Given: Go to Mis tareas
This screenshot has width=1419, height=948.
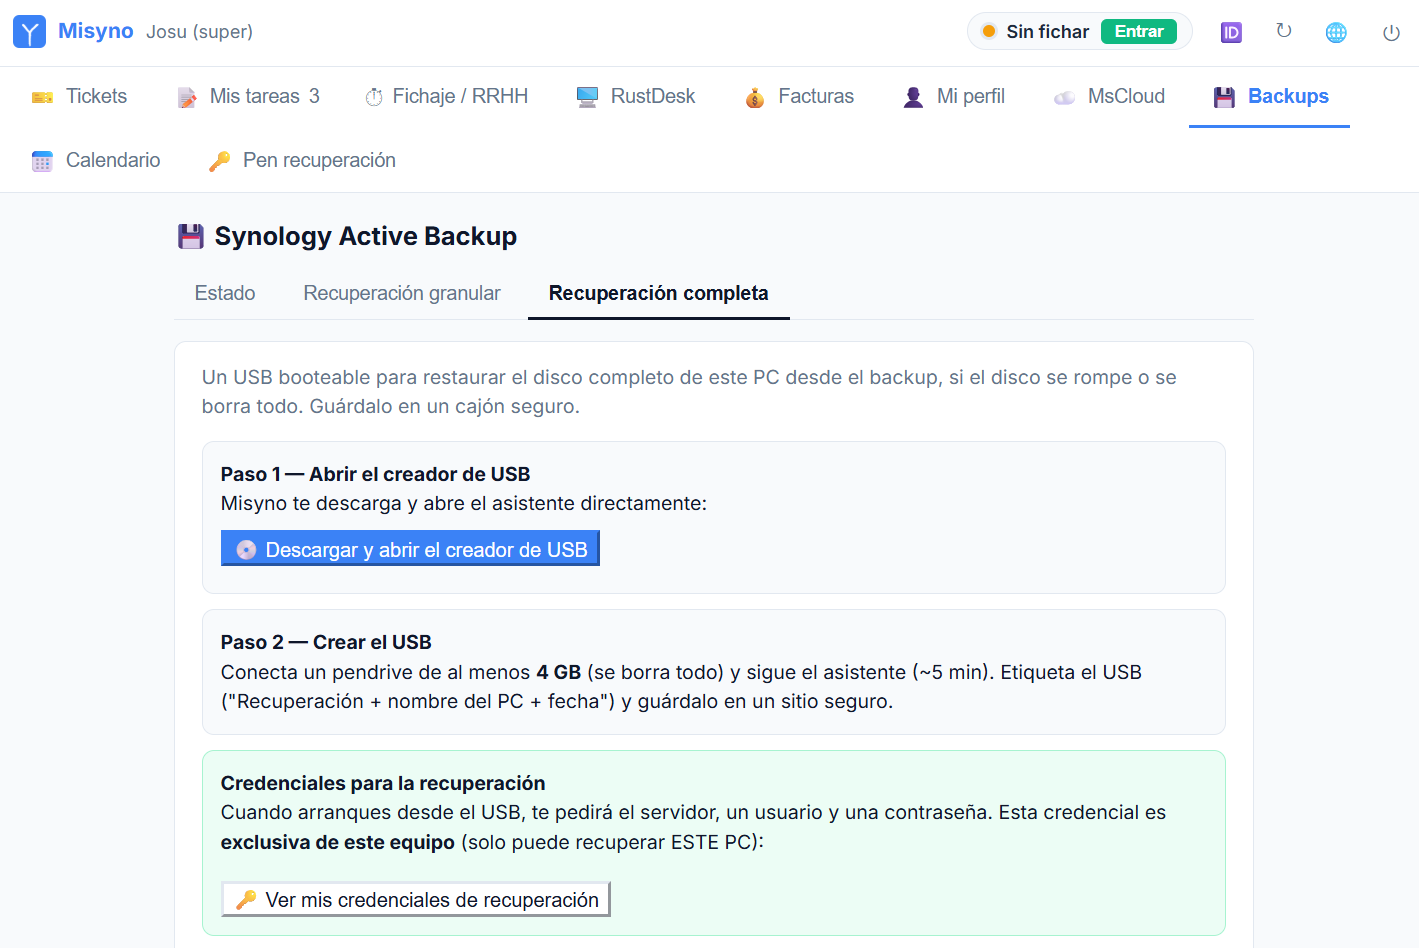Looking at the screenshot, I should tap(248, 96).
